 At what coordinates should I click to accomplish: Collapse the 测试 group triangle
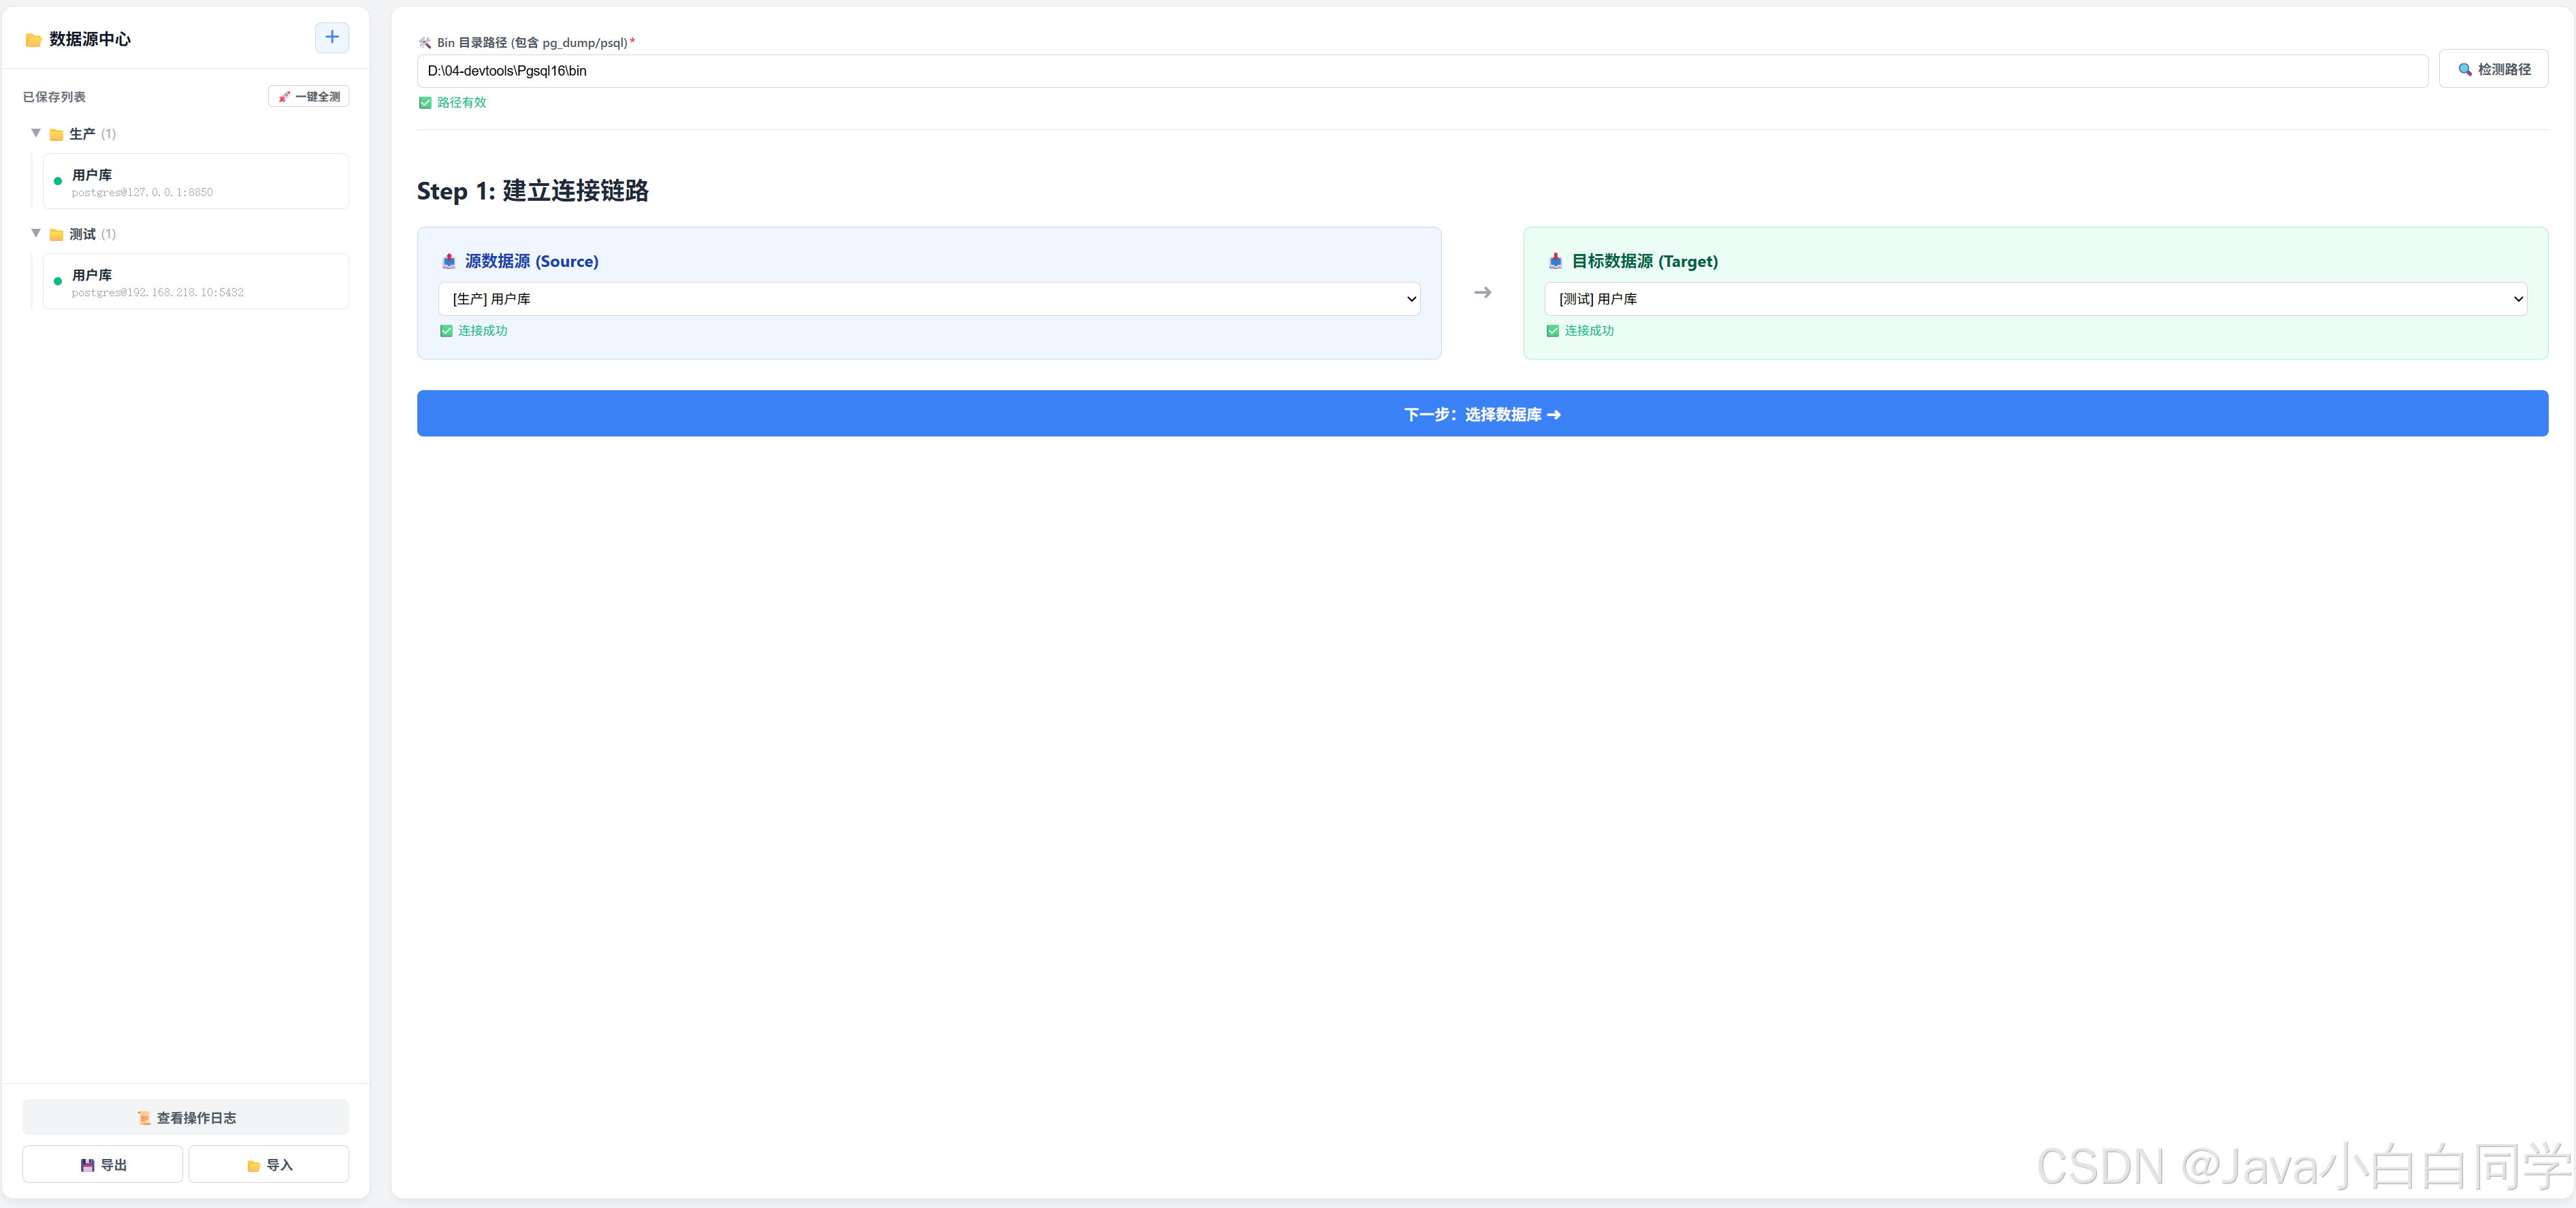click(x=36, y=233)
